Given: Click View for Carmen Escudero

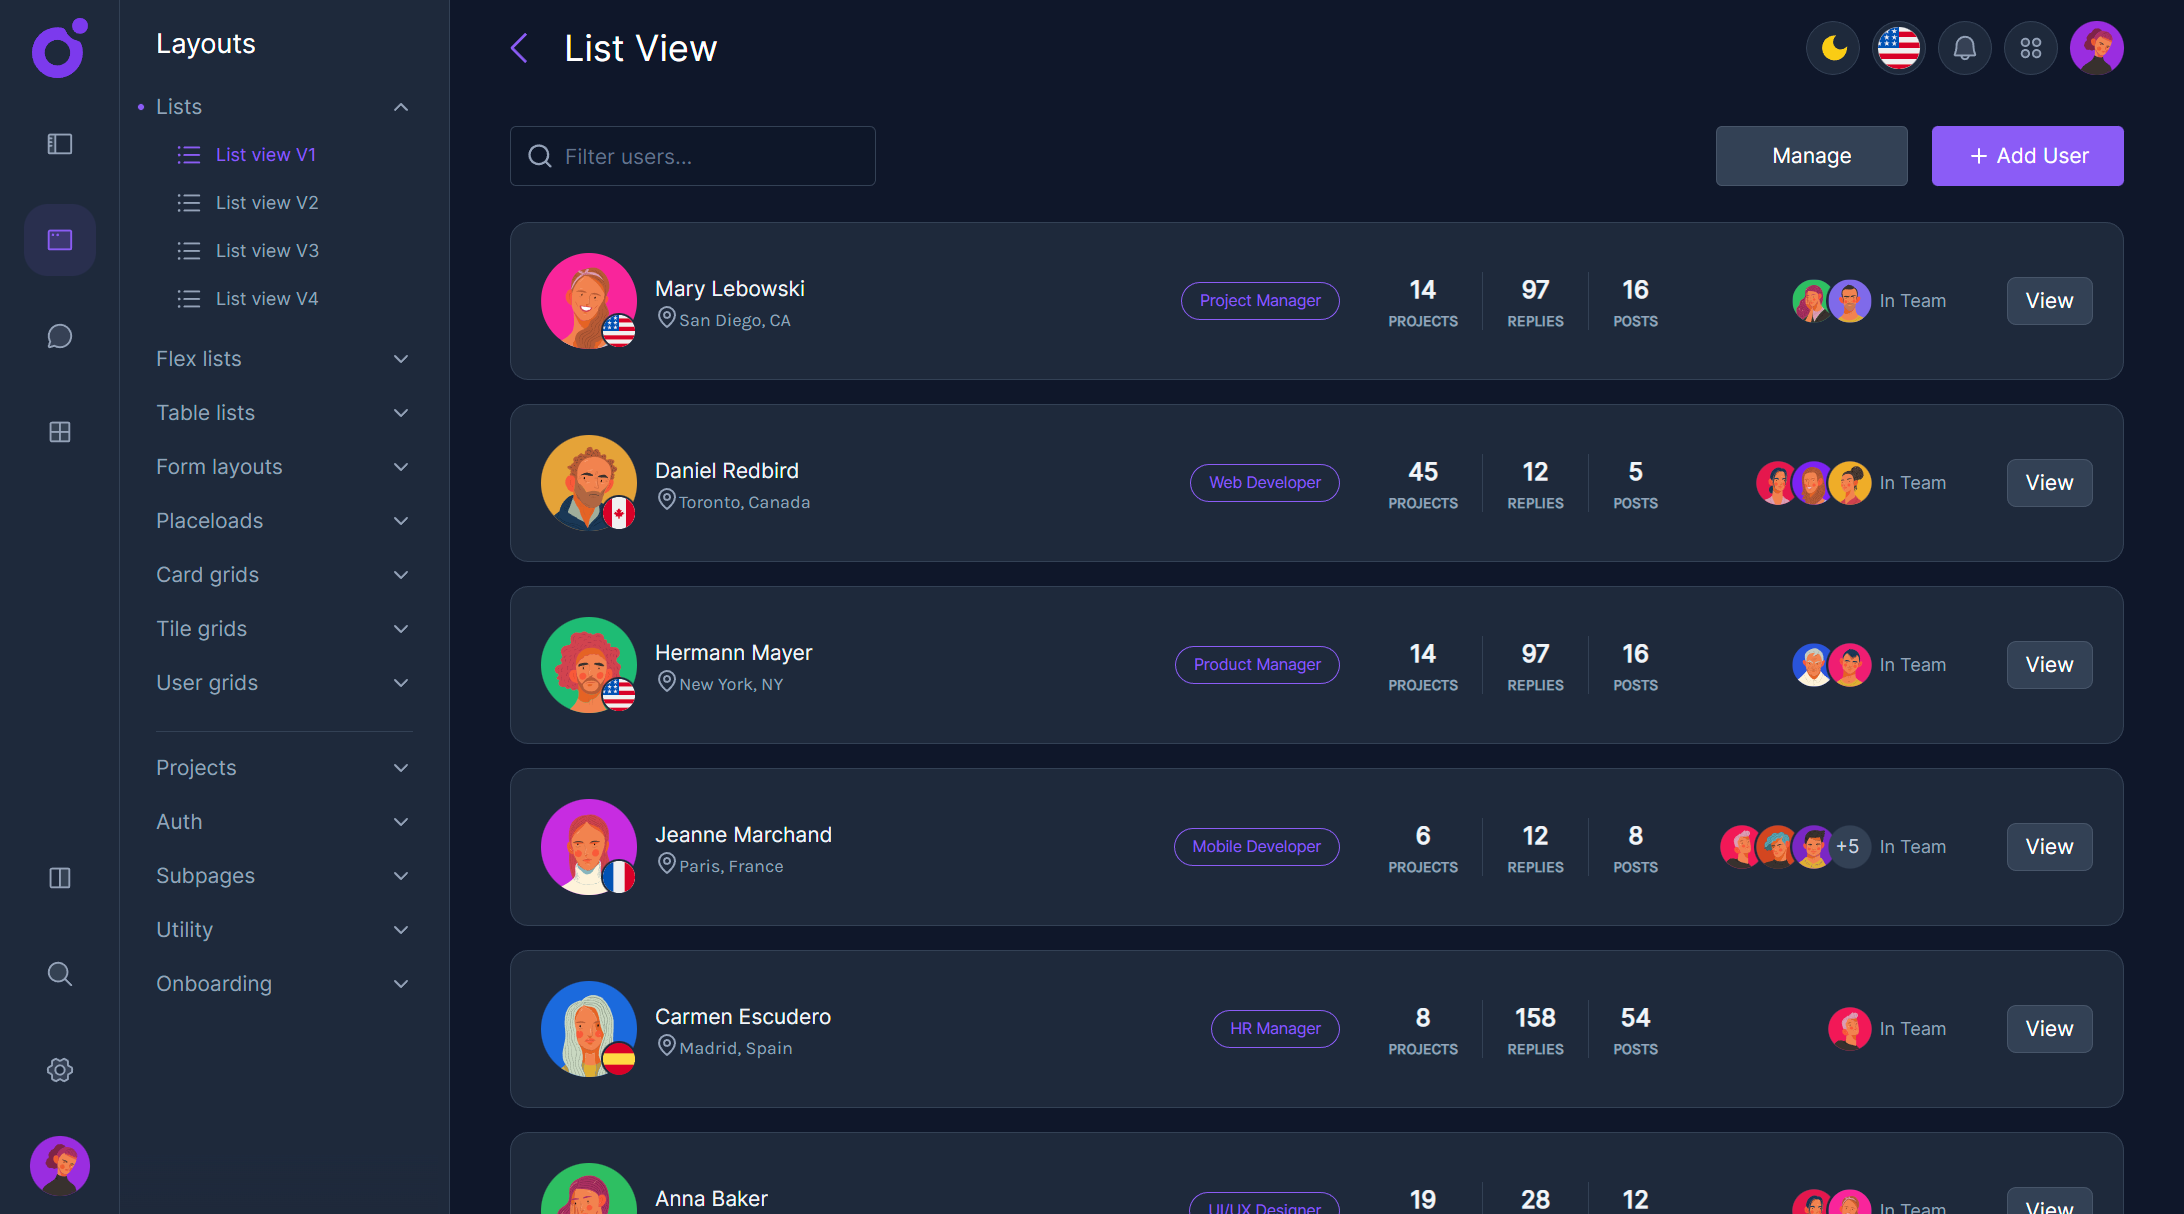Looking at the screenshot, I should tap(2049, 1028).
